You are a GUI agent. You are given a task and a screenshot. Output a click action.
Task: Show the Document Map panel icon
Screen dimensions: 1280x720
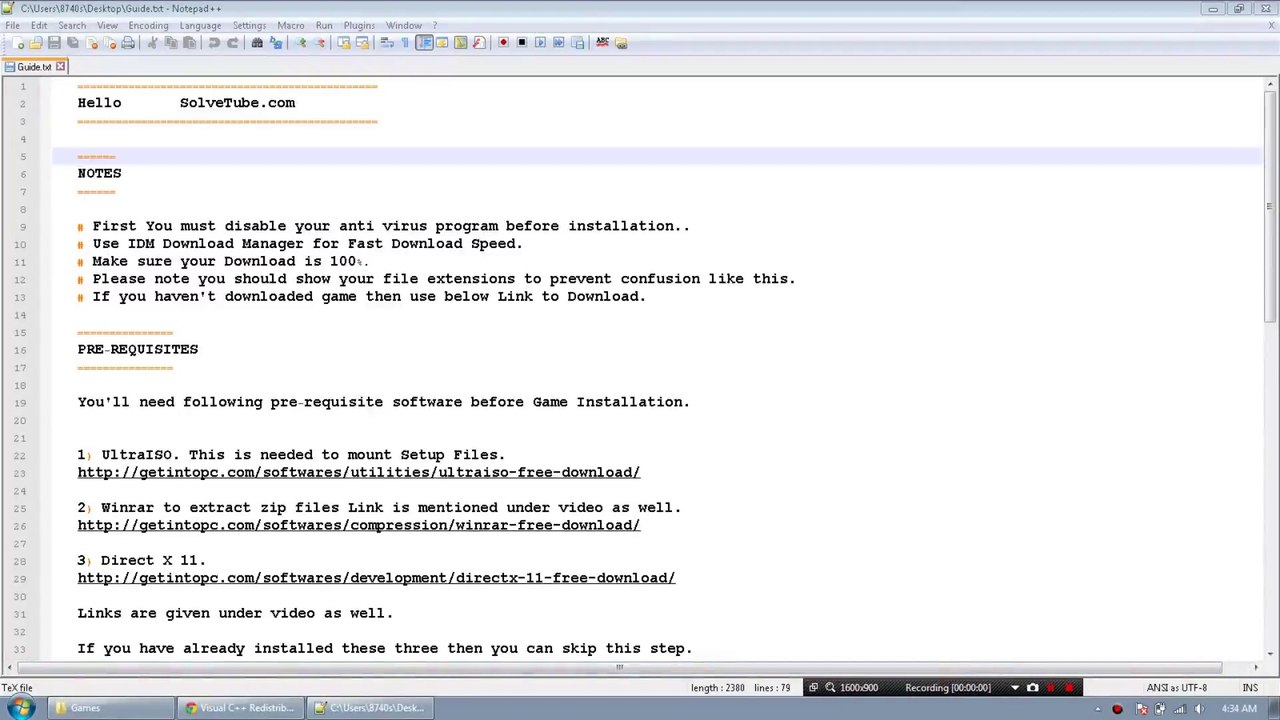coord(460,43)
